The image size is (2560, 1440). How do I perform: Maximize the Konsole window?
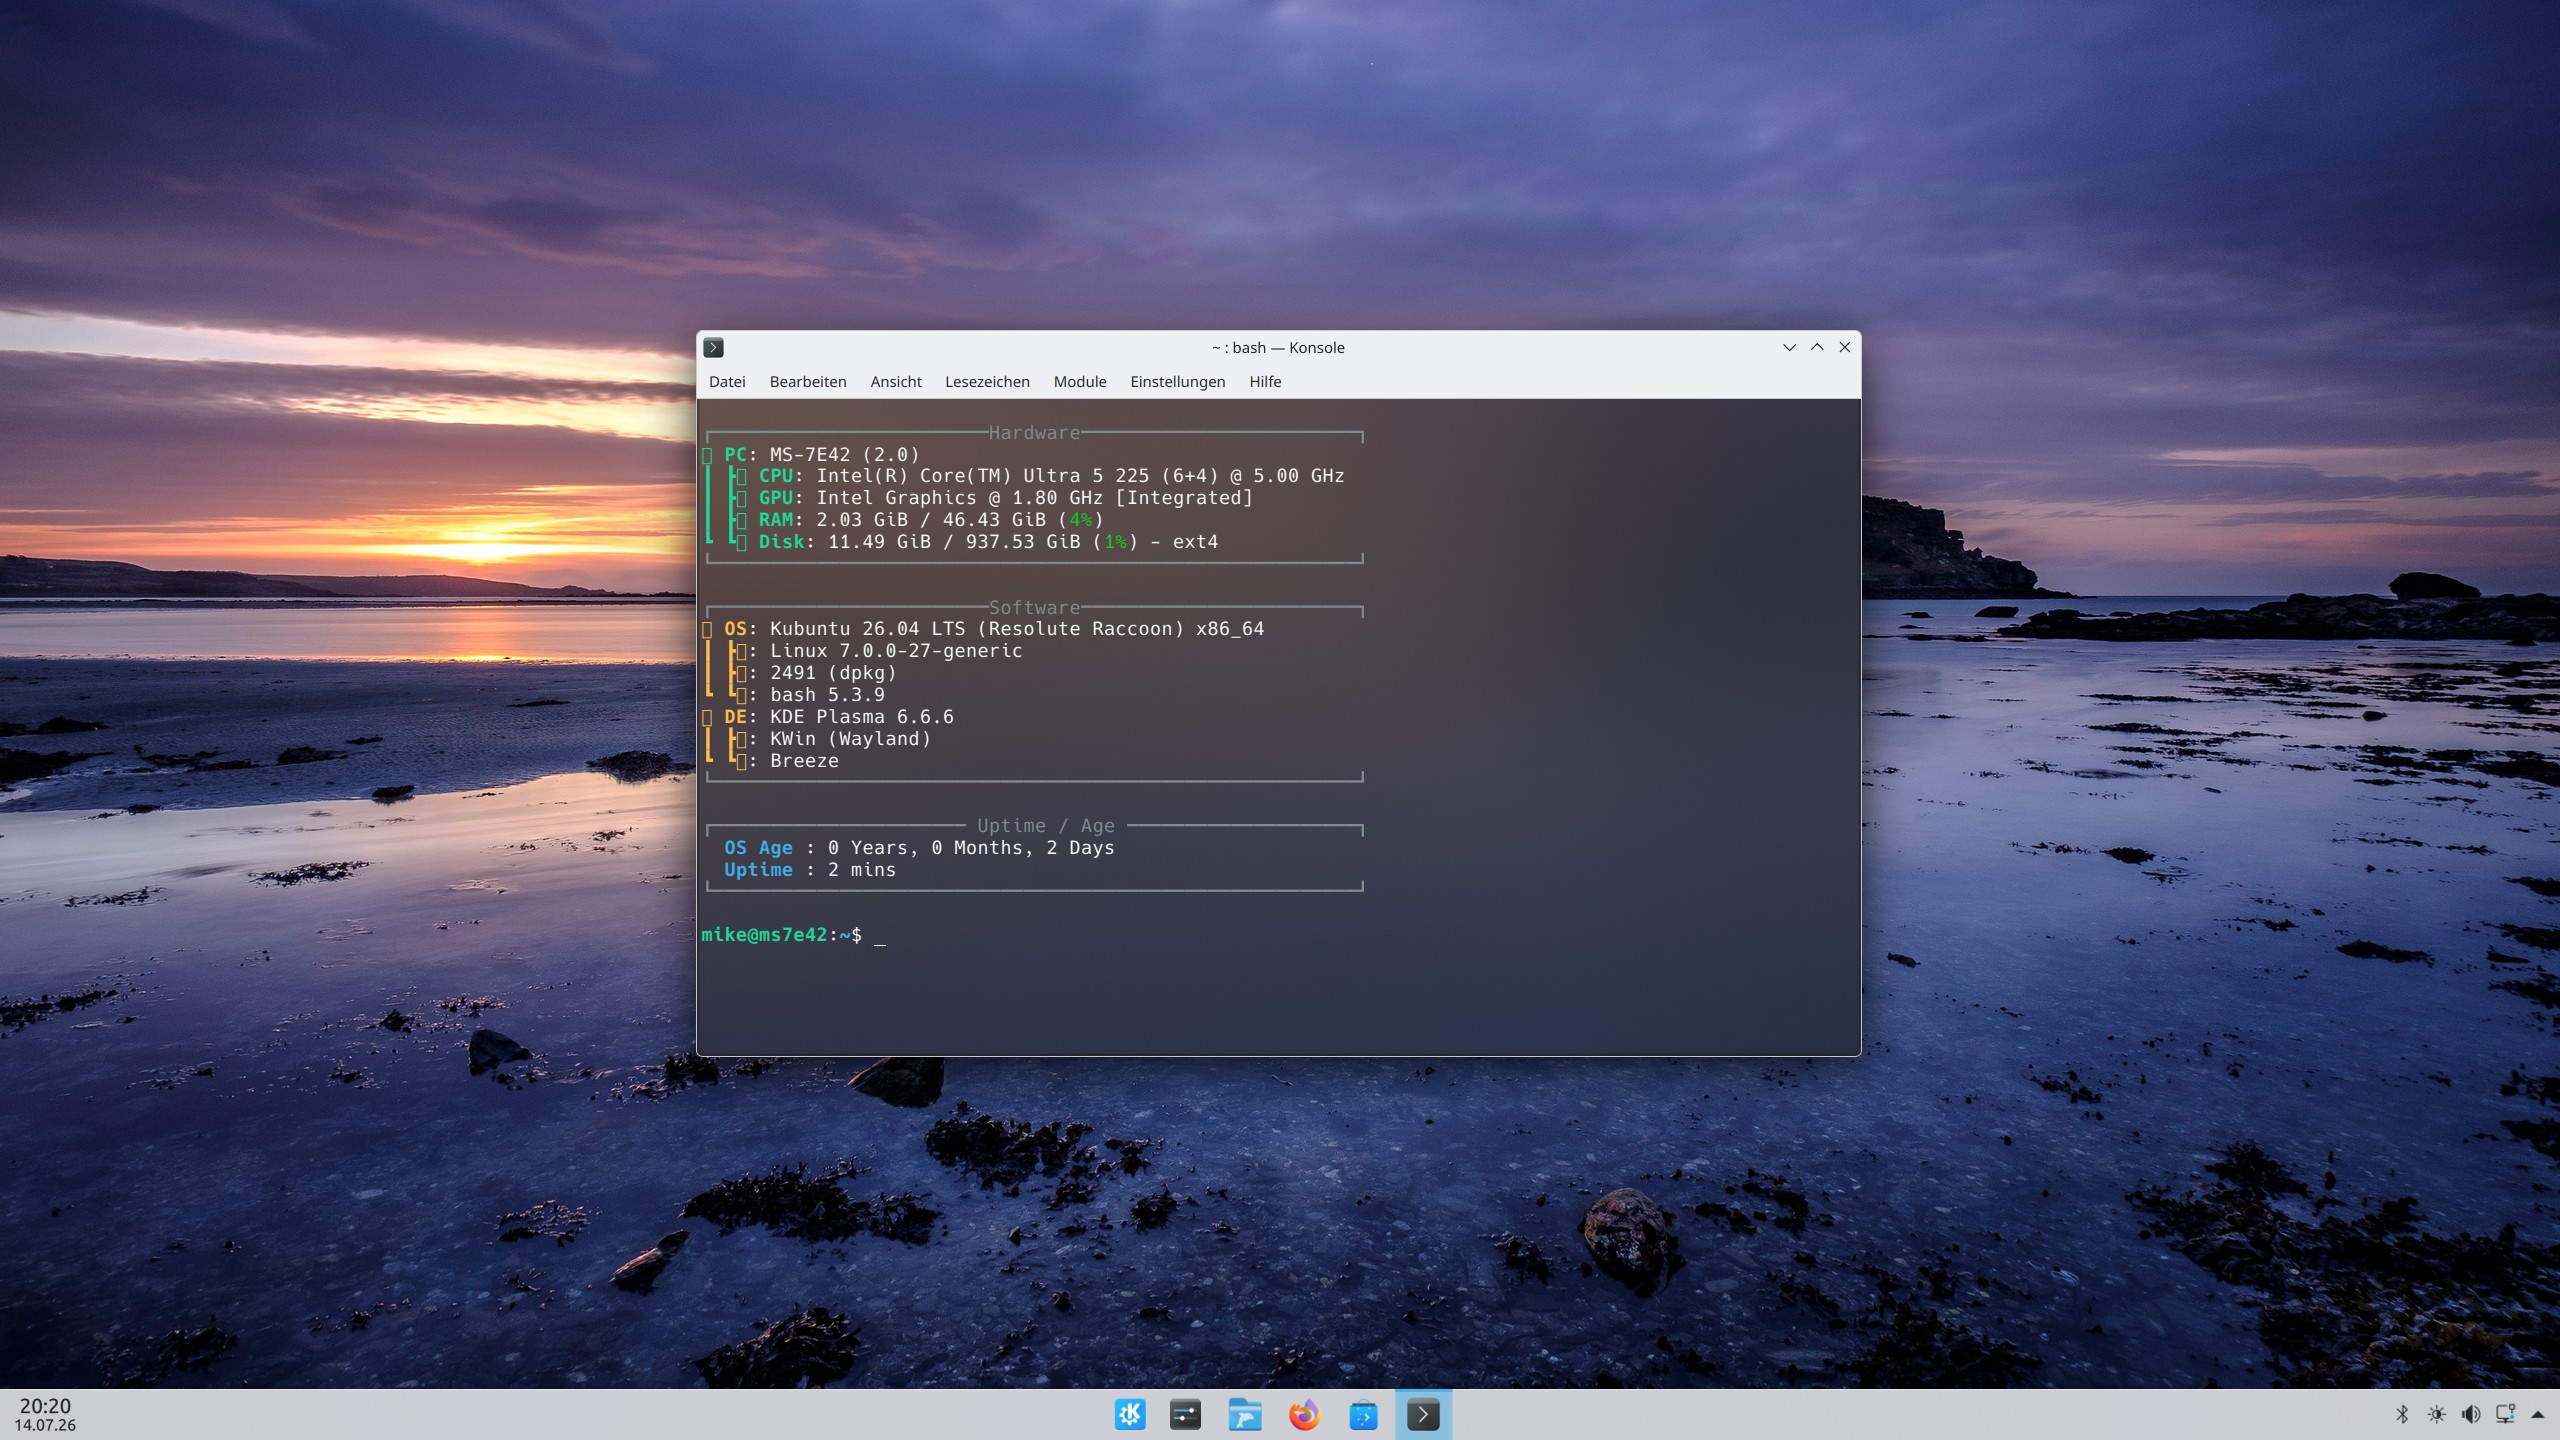[x=1817, y=347]
